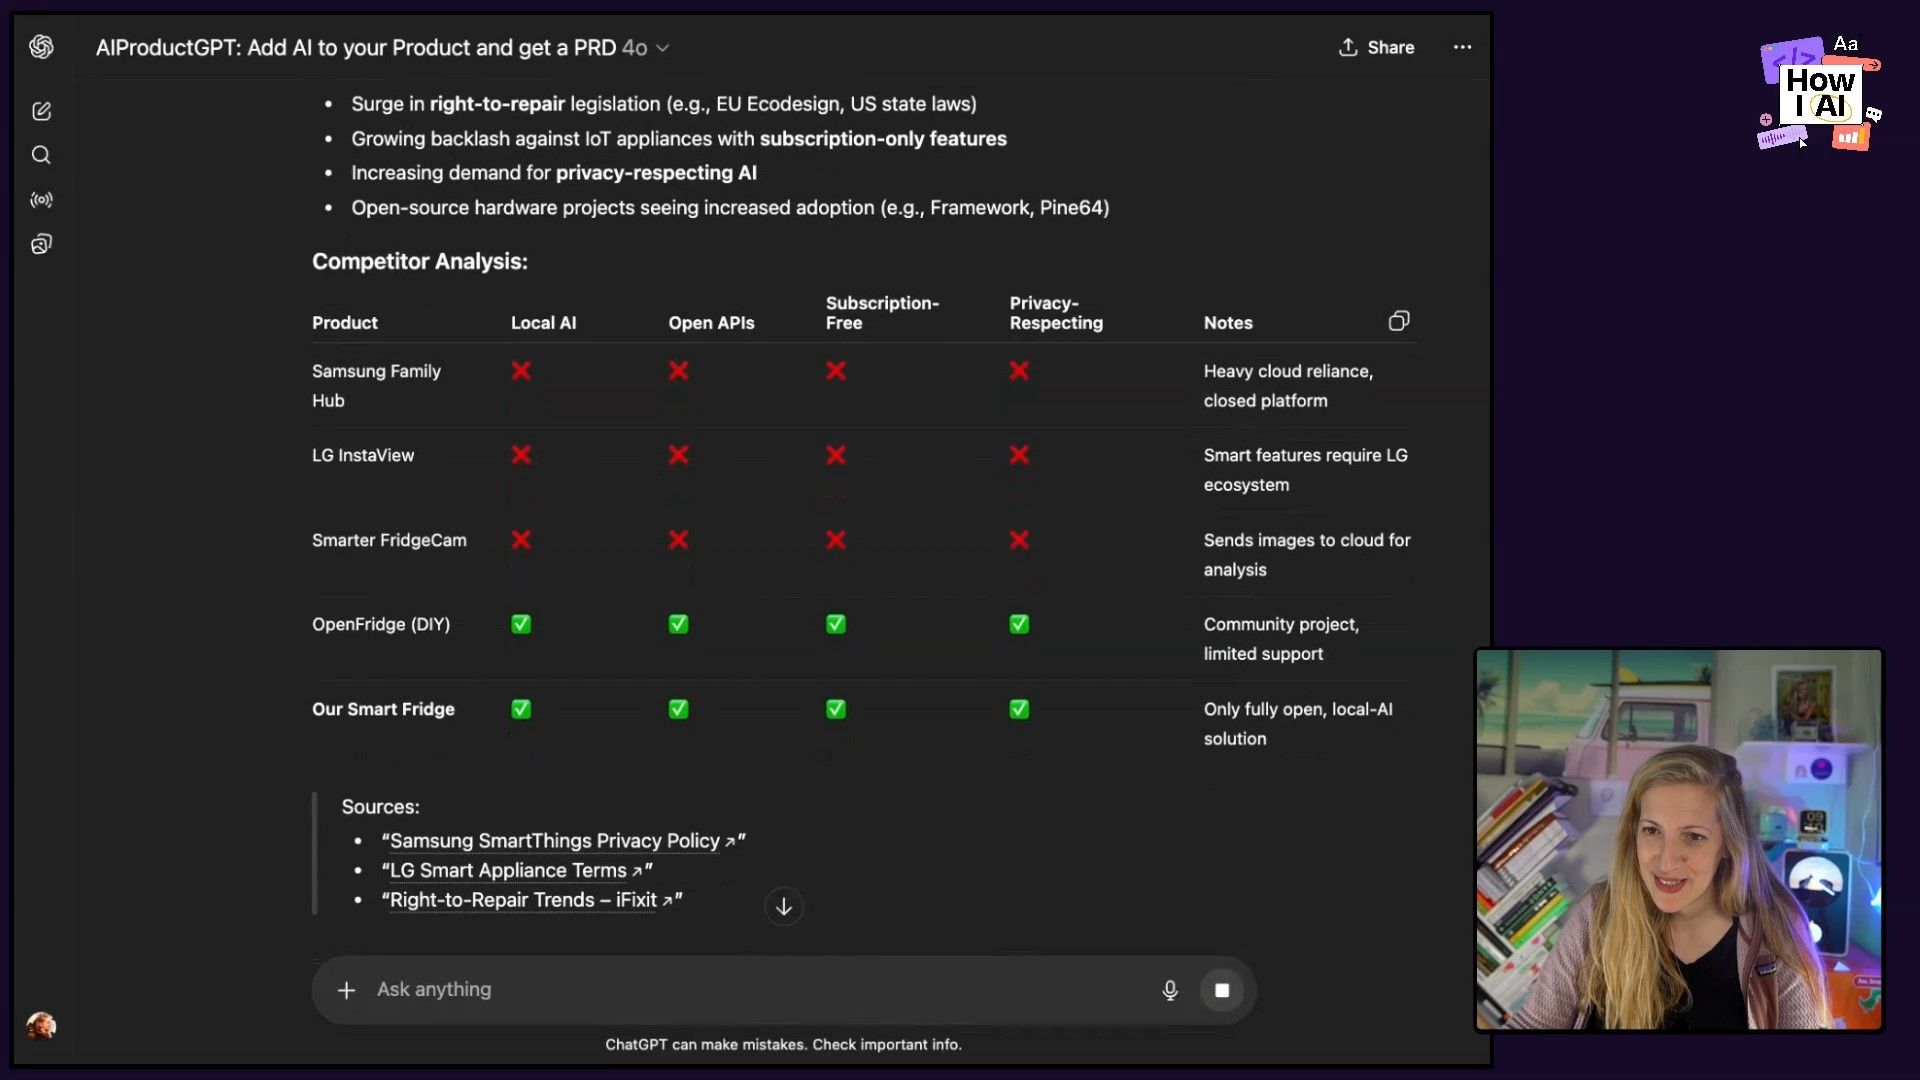Screen dimensions: 1920x1080
Task: Copy the competitor analysis table
Action: click(x=1399, y=321)
